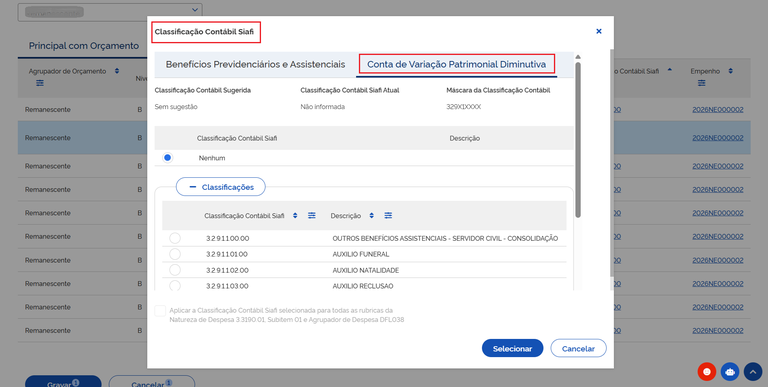The image size is (768, 387).
Task: Open first 2026NE000002 Empenho link
Action: pos(718,110)
